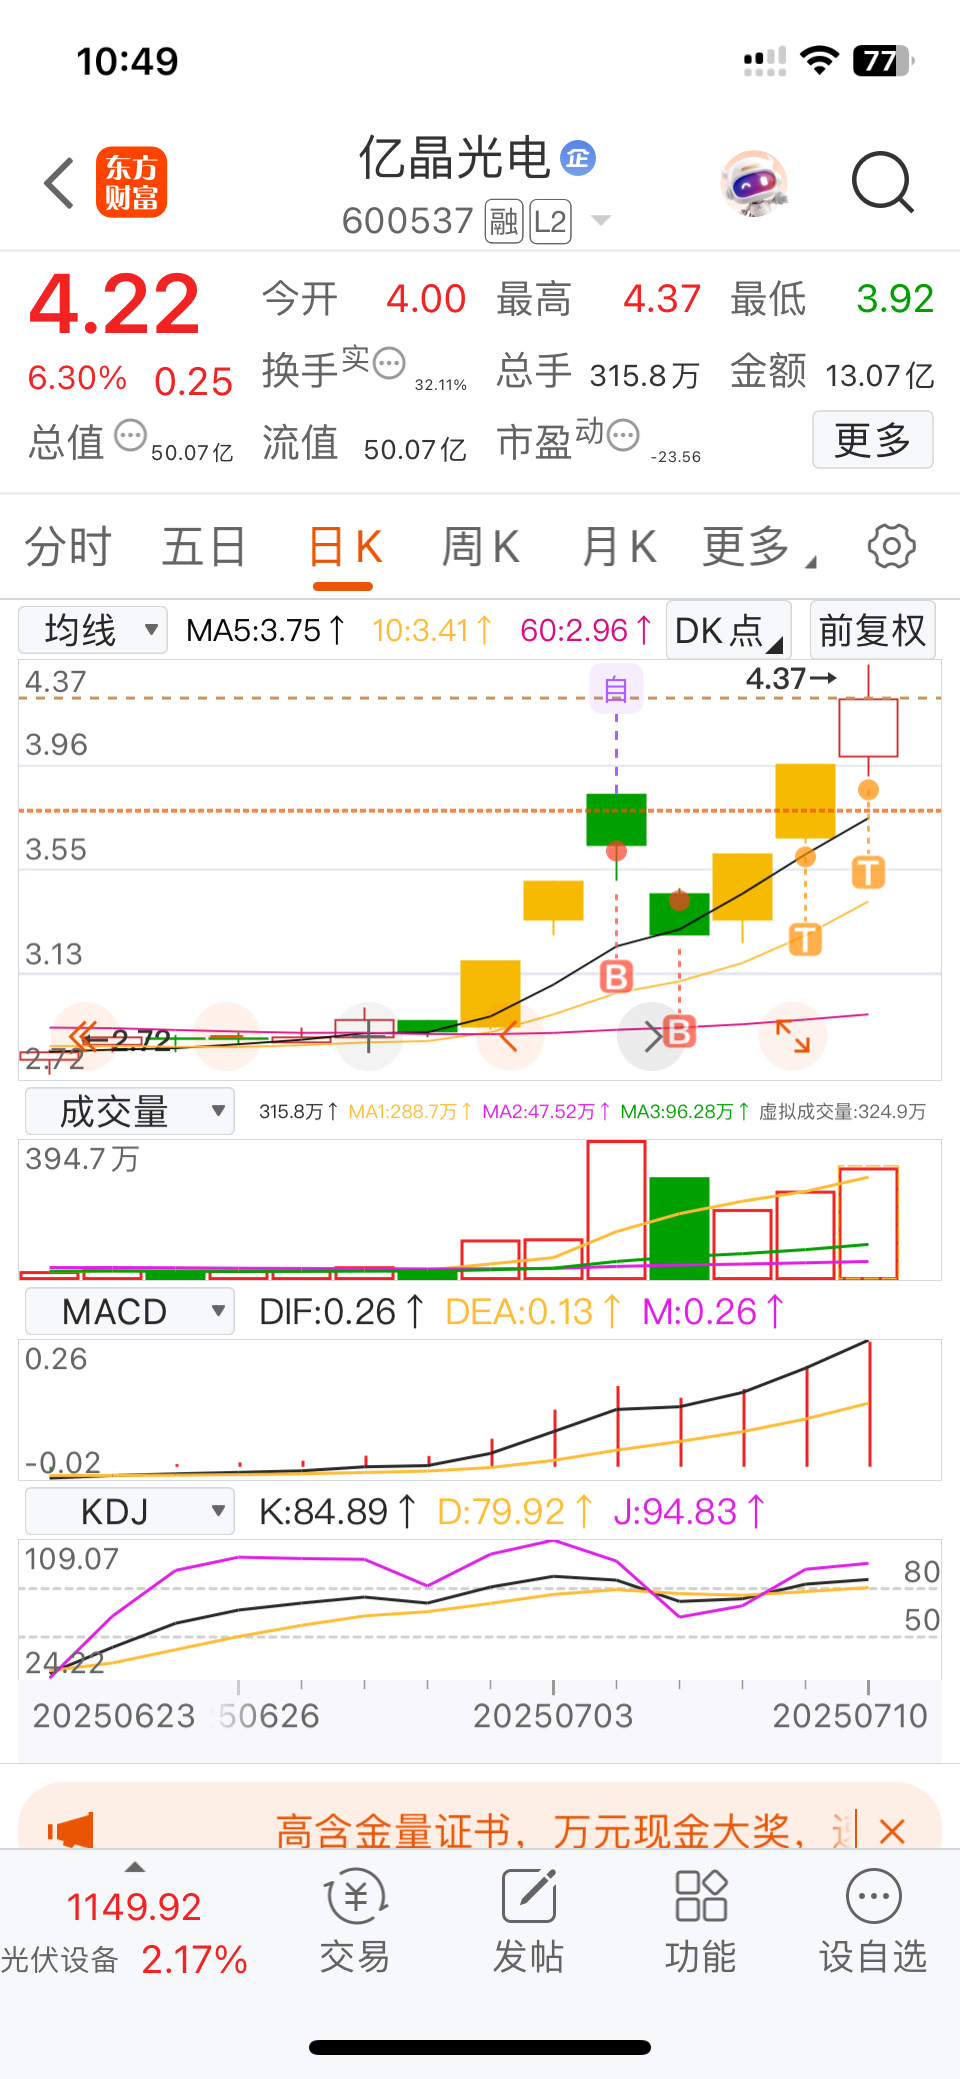Tap the 亿晶光电 stock name title

(x=455, y=158)
